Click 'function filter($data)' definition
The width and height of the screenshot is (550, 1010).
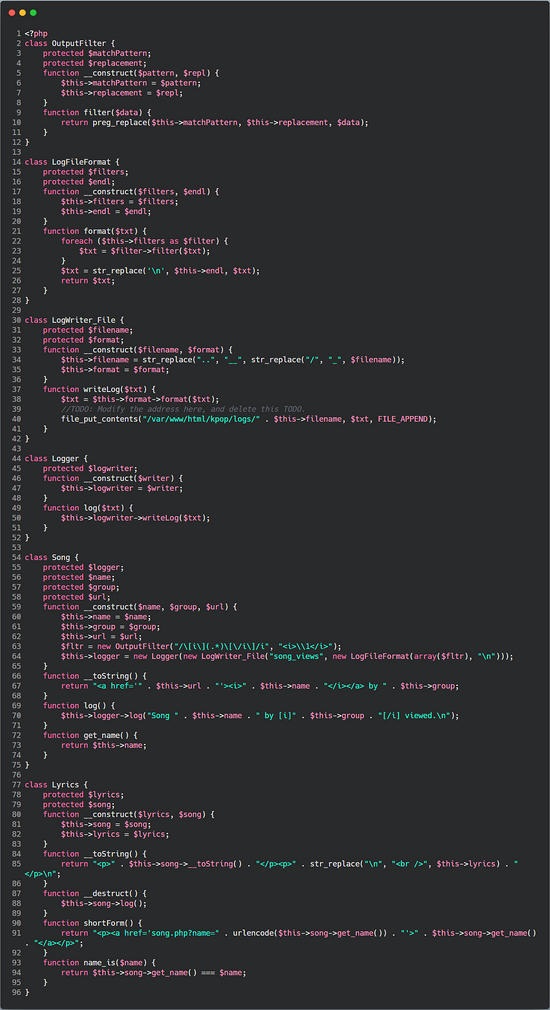point(97,112)
